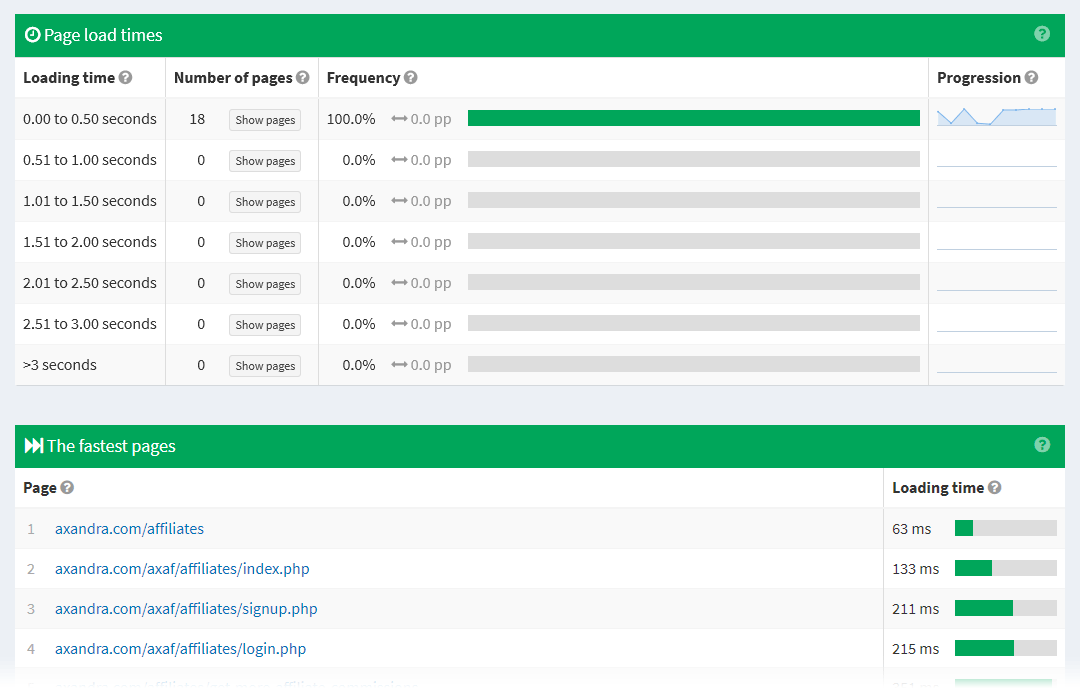Screen dimensions: 1080x689
Task: Click the help icon in the Page load times header
Action: (x=1042, y=34)
